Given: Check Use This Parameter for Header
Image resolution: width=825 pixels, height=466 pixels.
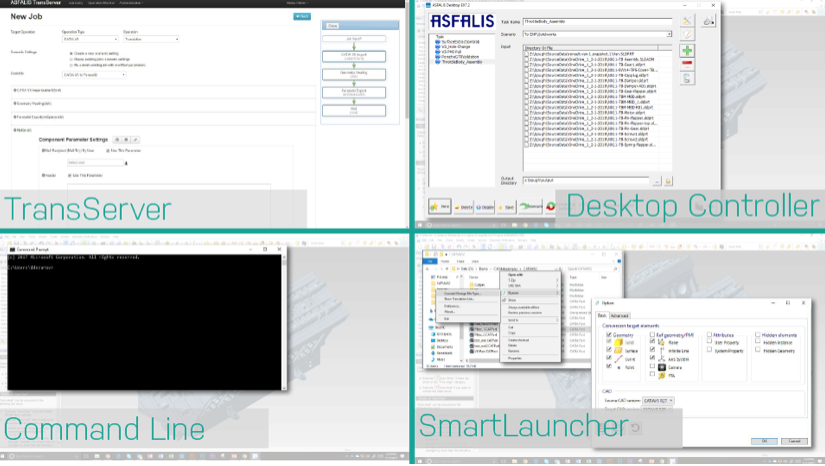Looking at the screenshot, I should (69, 176).
